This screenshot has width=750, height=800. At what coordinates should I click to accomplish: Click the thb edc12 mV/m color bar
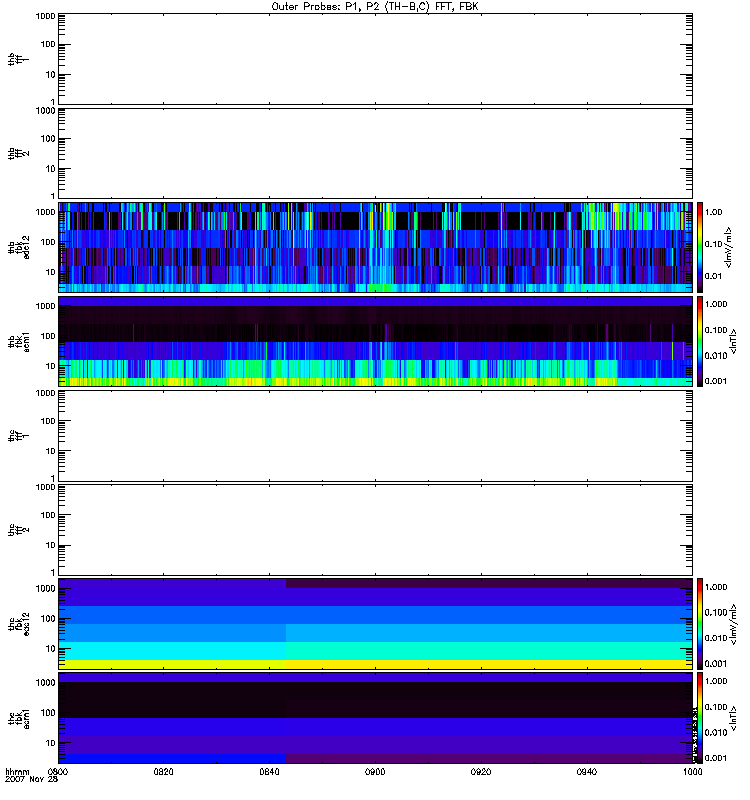click(x=701, y=246)
